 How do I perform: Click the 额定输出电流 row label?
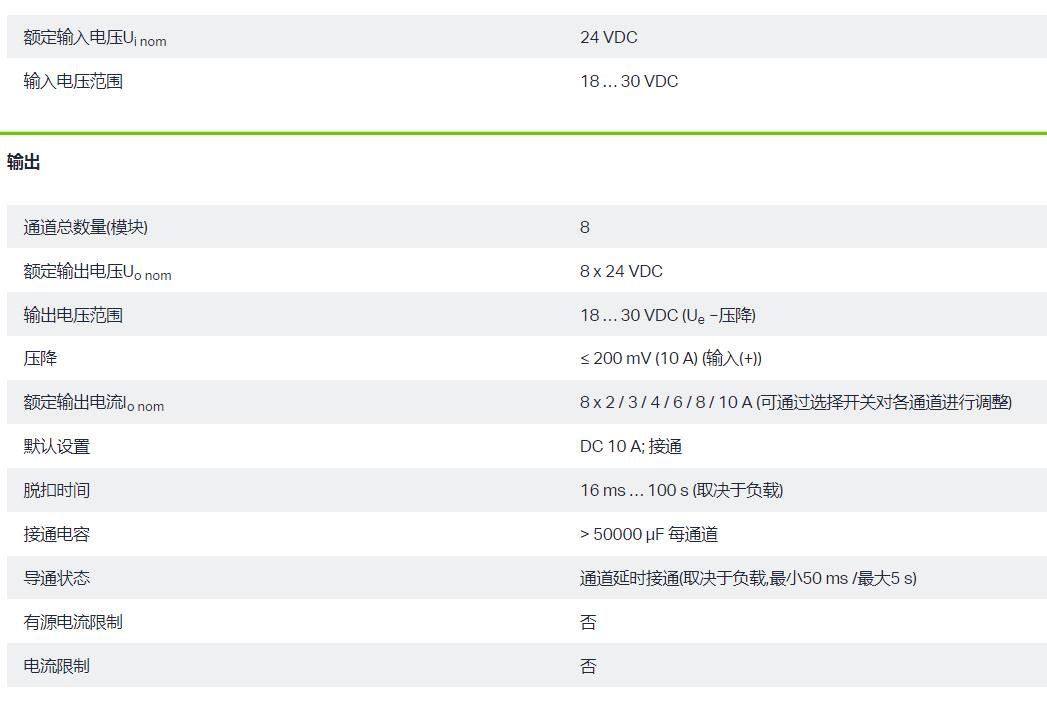click(93, 403)
